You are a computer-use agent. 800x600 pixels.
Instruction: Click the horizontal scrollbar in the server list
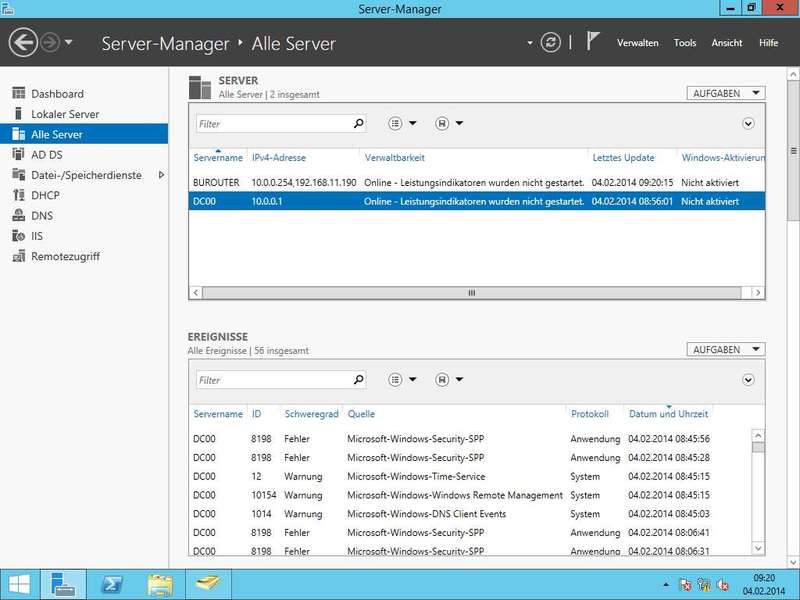[472, 293]
